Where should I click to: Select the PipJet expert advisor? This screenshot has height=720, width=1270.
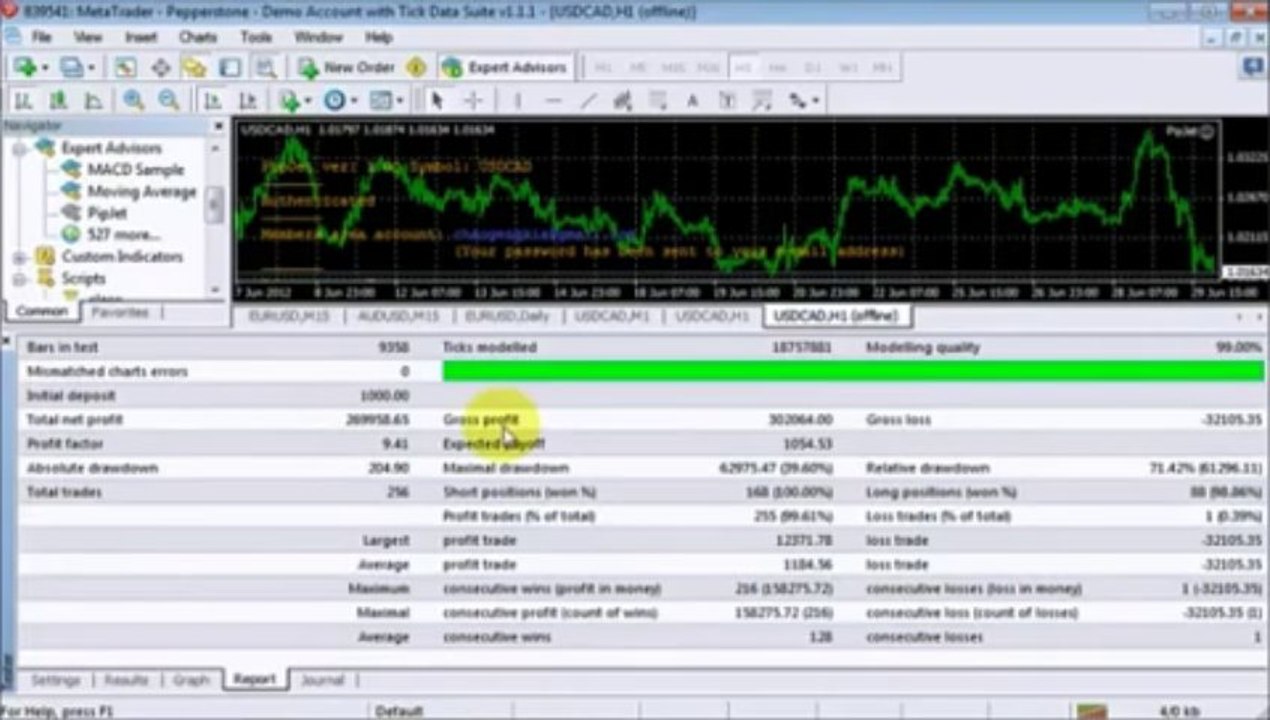pos(107,213)
